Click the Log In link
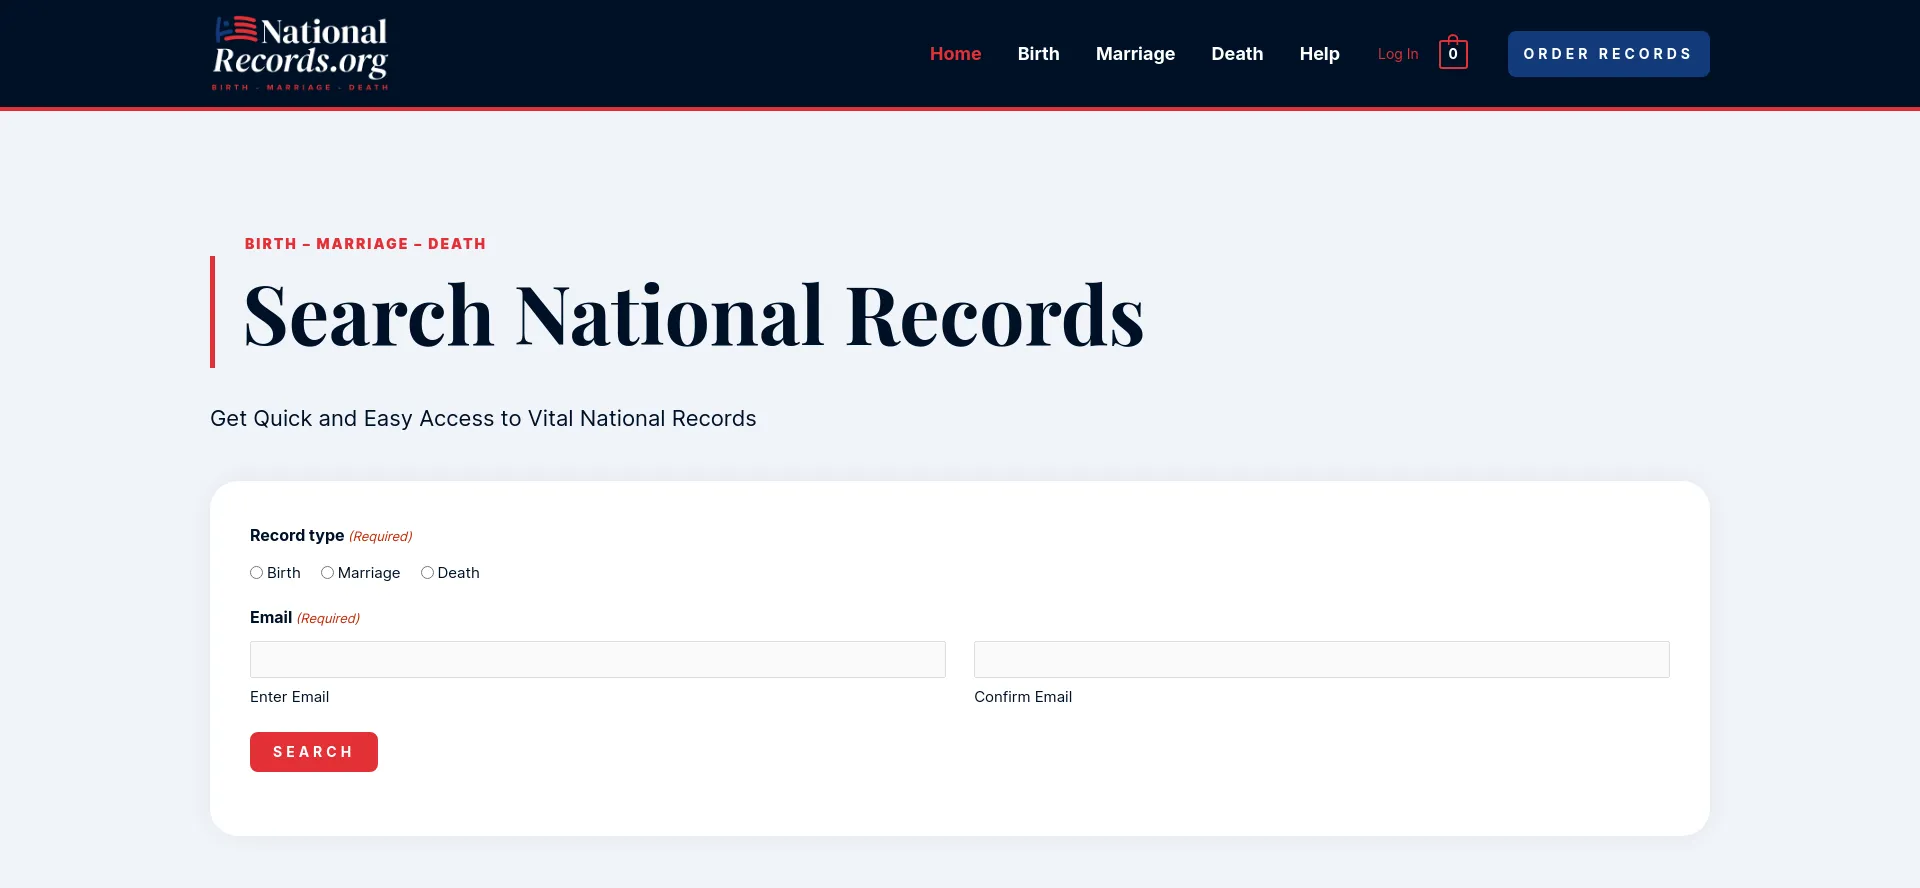1920x888 pixels. coord(1398,54)
